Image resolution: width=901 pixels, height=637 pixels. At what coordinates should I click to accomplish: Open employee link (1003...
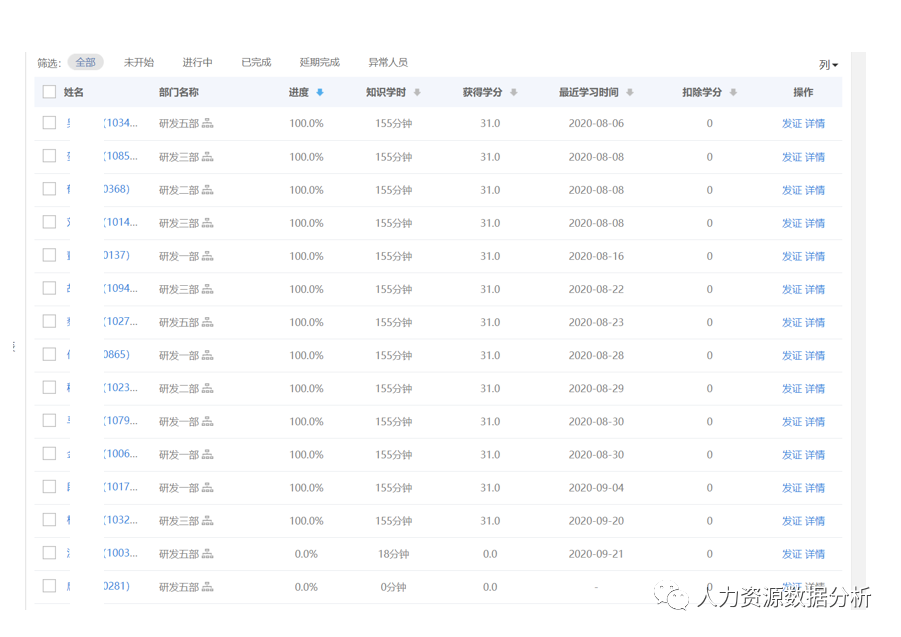121,553
